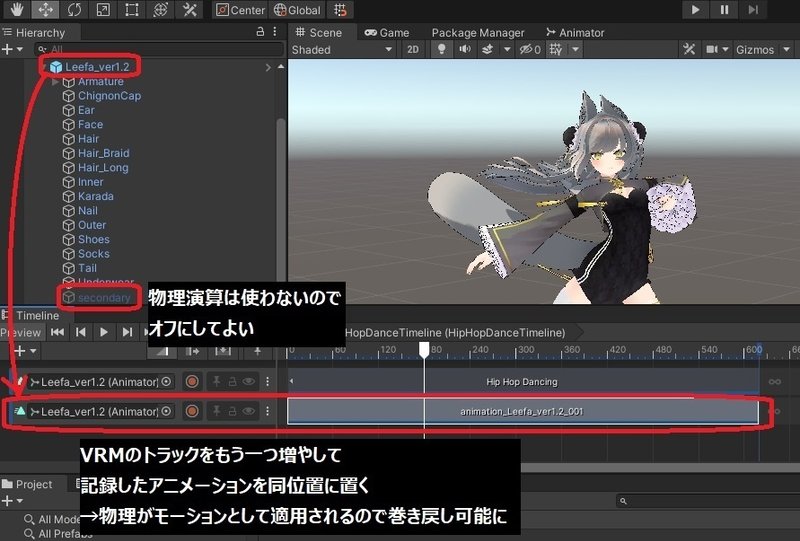Open the Animator tab
The width and height of the screenshot is (800, 541).
[575, 33]
